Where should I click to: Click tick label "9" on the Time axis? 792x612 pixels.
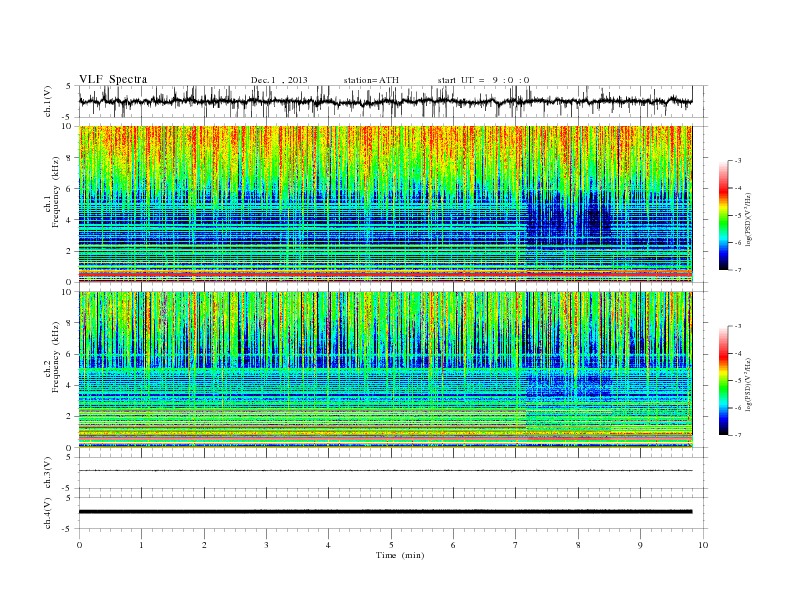click(x=640, y=545)
